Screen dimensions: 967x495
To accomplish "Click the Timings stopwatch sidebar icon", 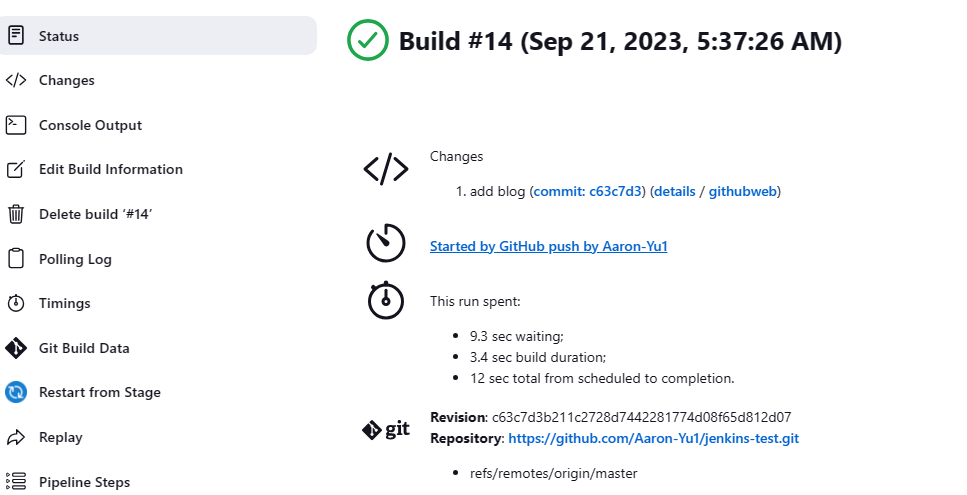I will [x=16, y=303].
